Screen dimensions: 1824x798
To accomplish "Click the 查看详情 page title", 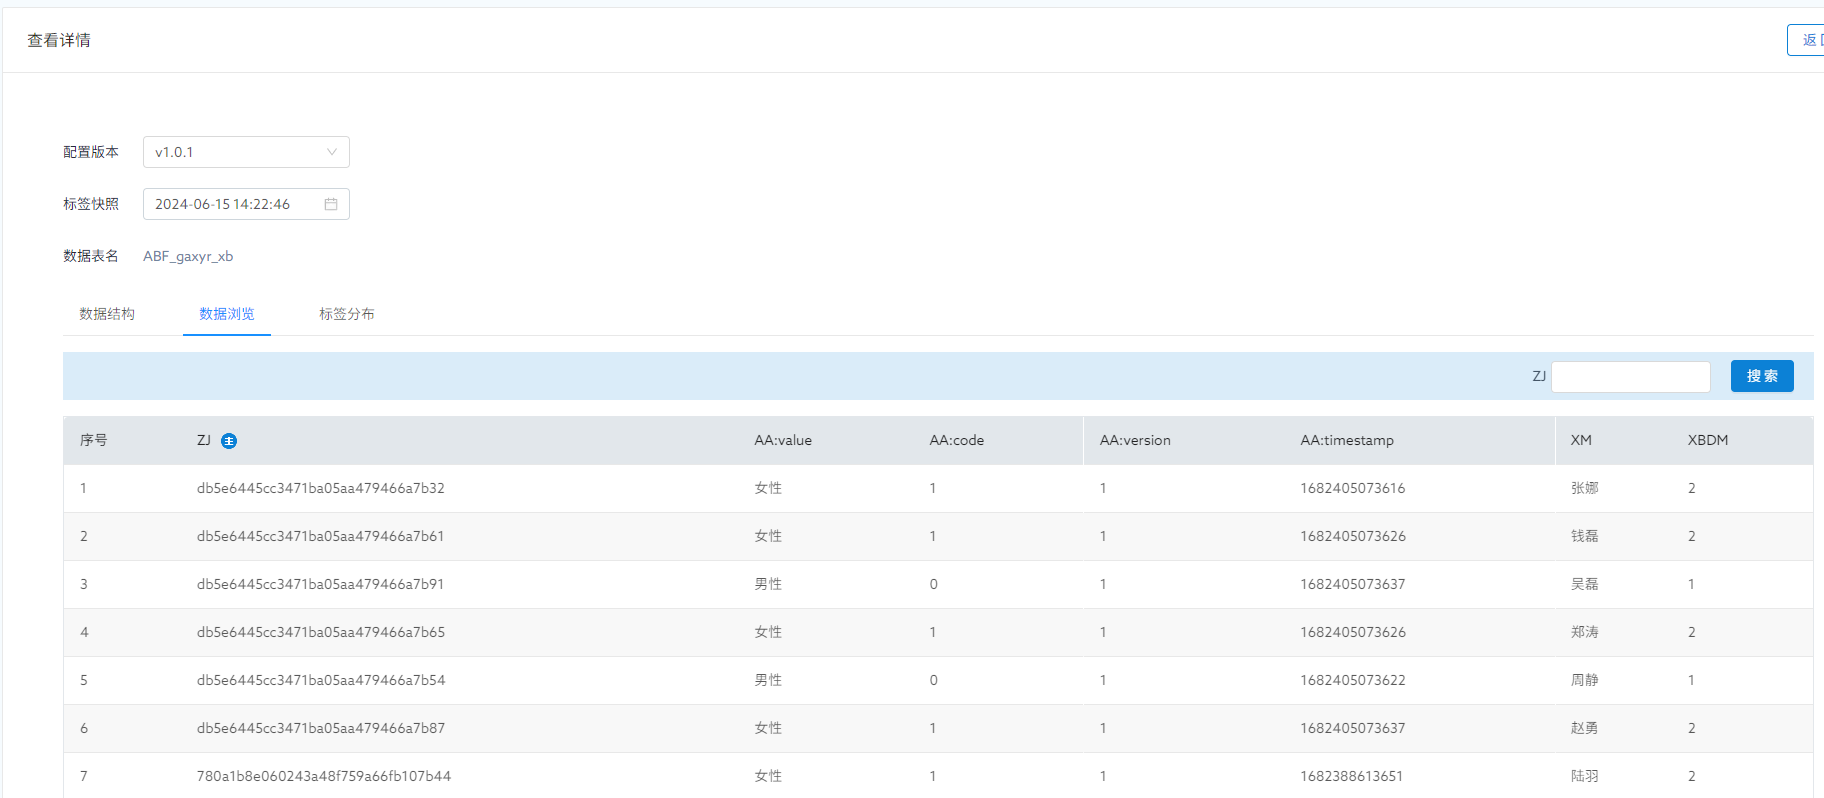I will point(59,40).
